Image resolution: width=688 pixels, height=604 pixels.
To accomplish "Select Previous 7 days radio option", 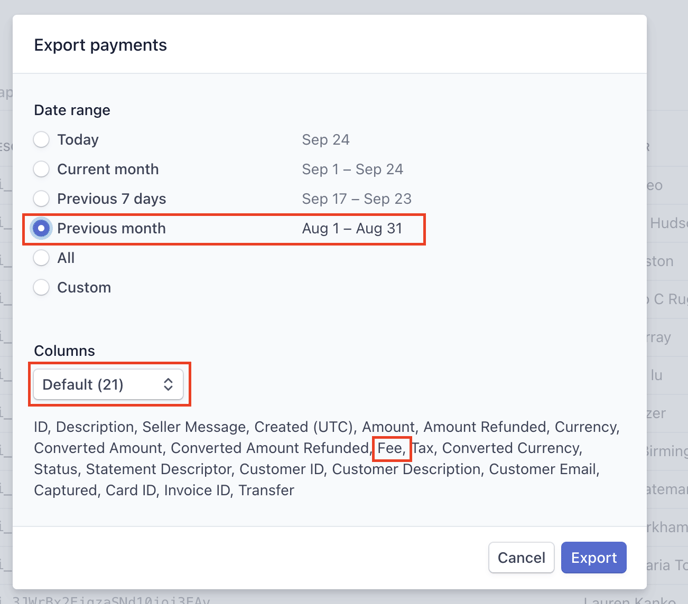I will click(x=41, y=199).
